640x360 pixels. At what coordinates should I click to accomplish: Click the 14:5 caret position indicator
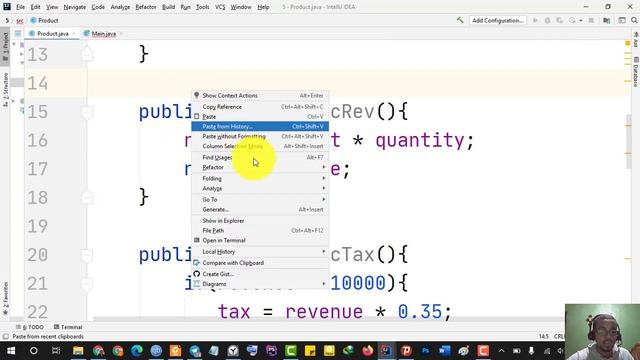coord(543,337)
